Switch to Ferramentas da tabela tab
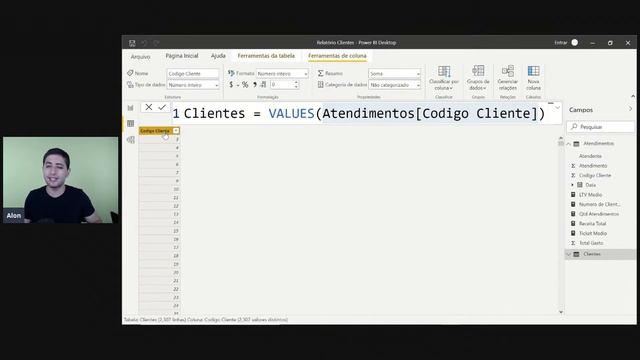Screen dimensions: 640x360 pyautogui.click(x=266, y=56)
